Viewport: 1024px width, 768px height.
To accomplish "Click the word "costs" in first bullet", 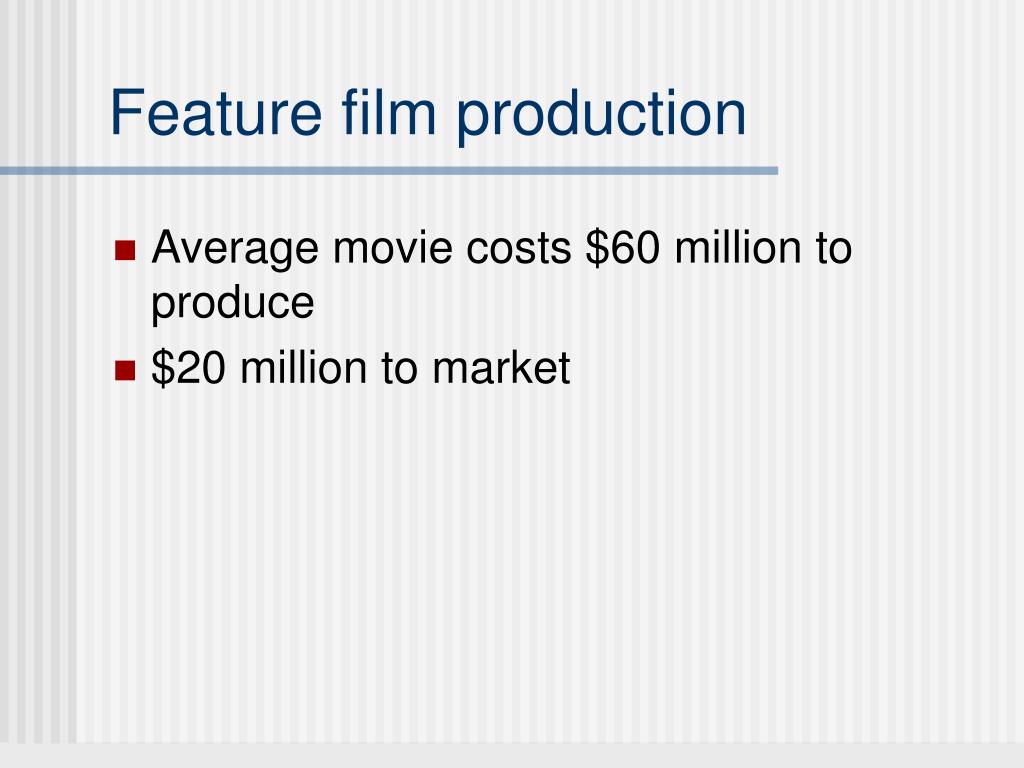I will point(519,249).
